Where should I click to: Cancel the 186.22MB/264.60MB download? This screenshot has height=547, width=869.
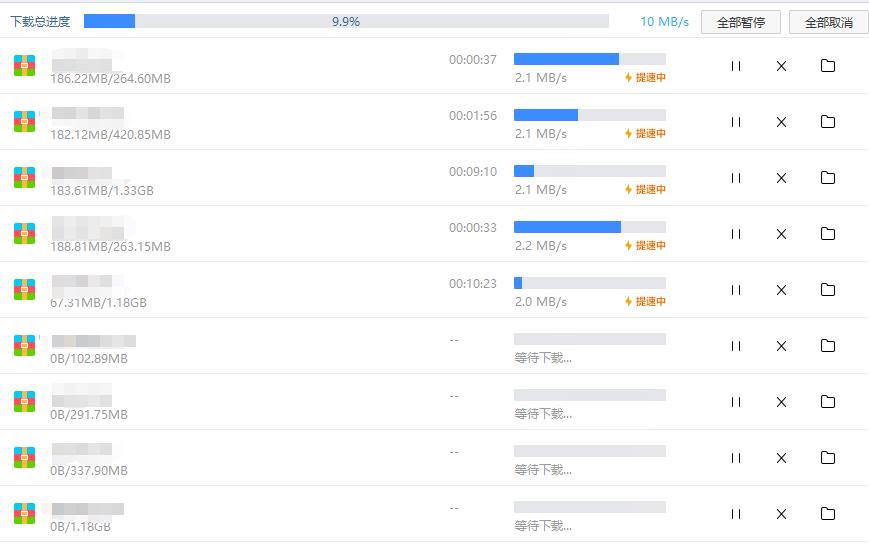(782, 66)
